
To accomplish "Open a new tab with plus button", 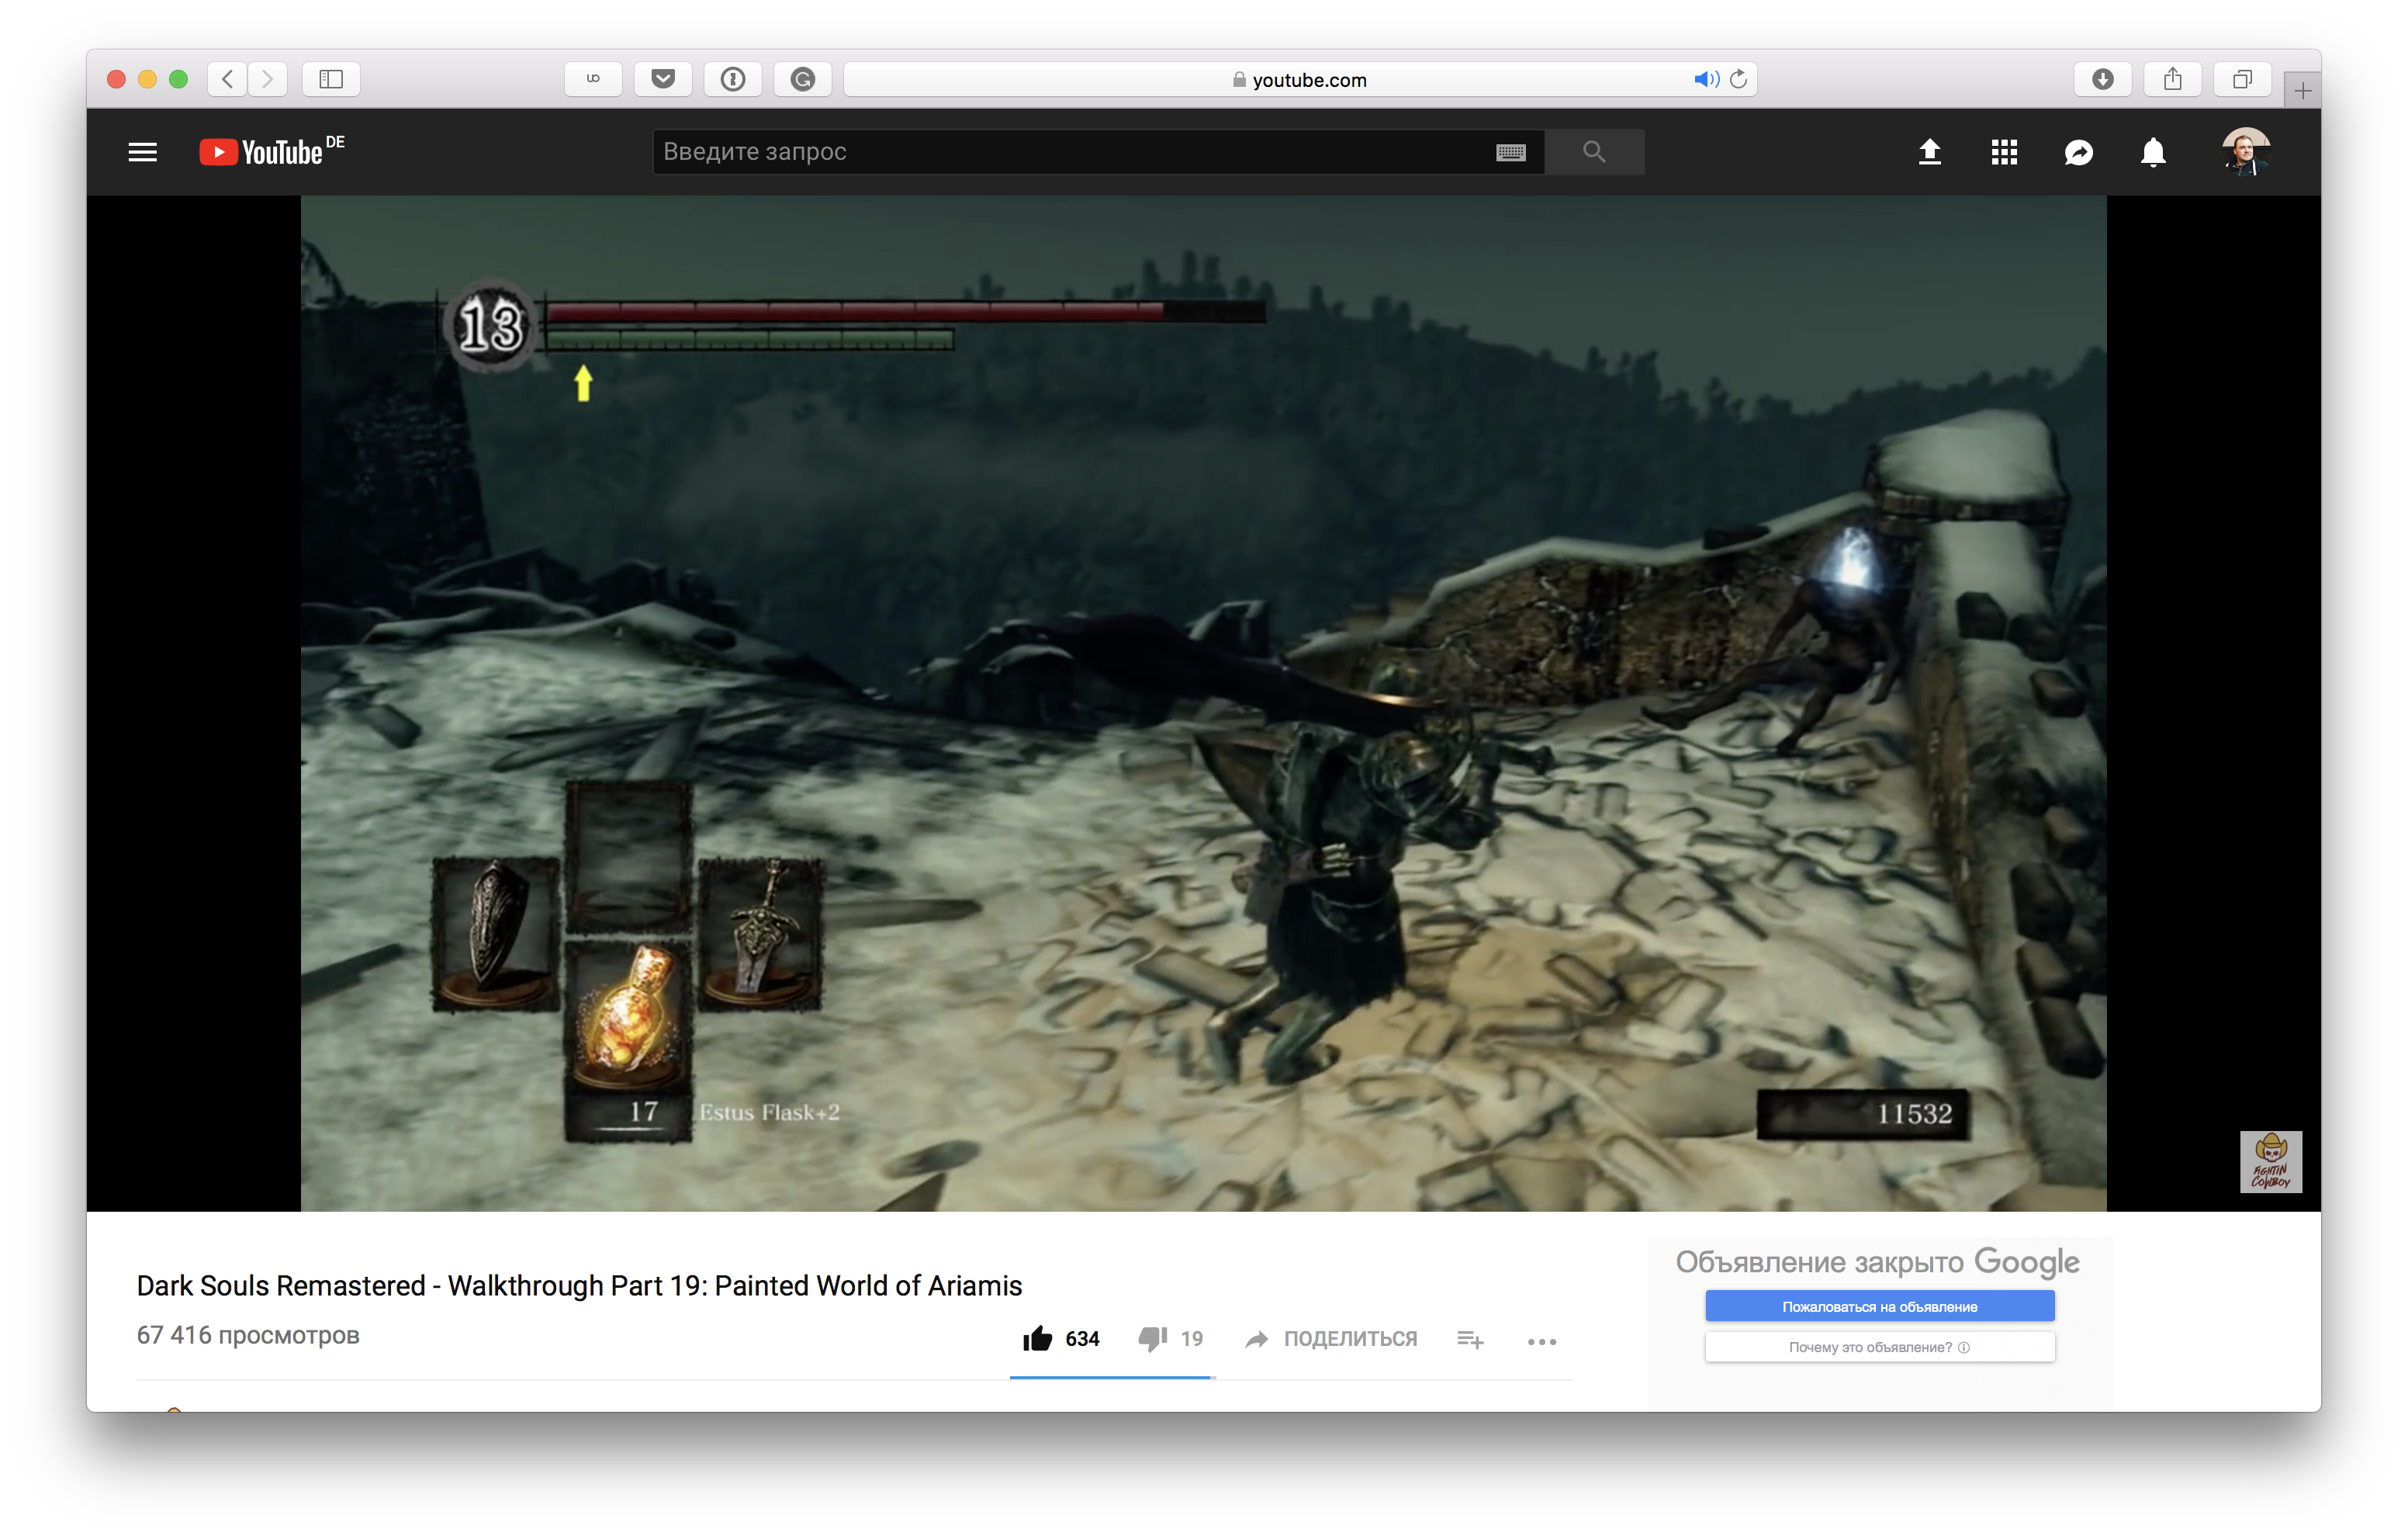I will pos(2302,91).
